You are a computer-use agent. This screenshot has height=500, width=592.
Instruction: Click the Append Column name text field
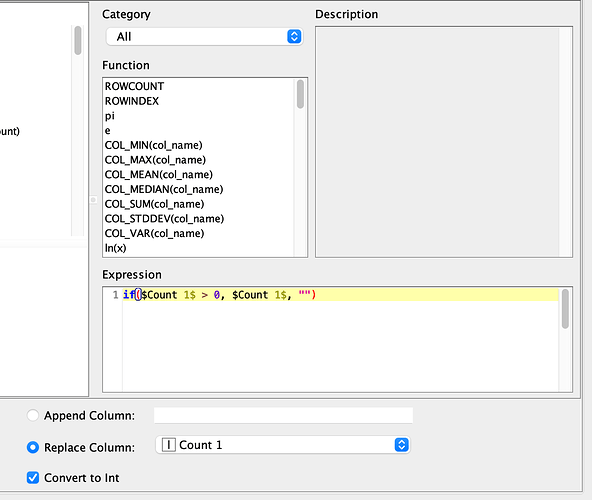tap(283, 415)
